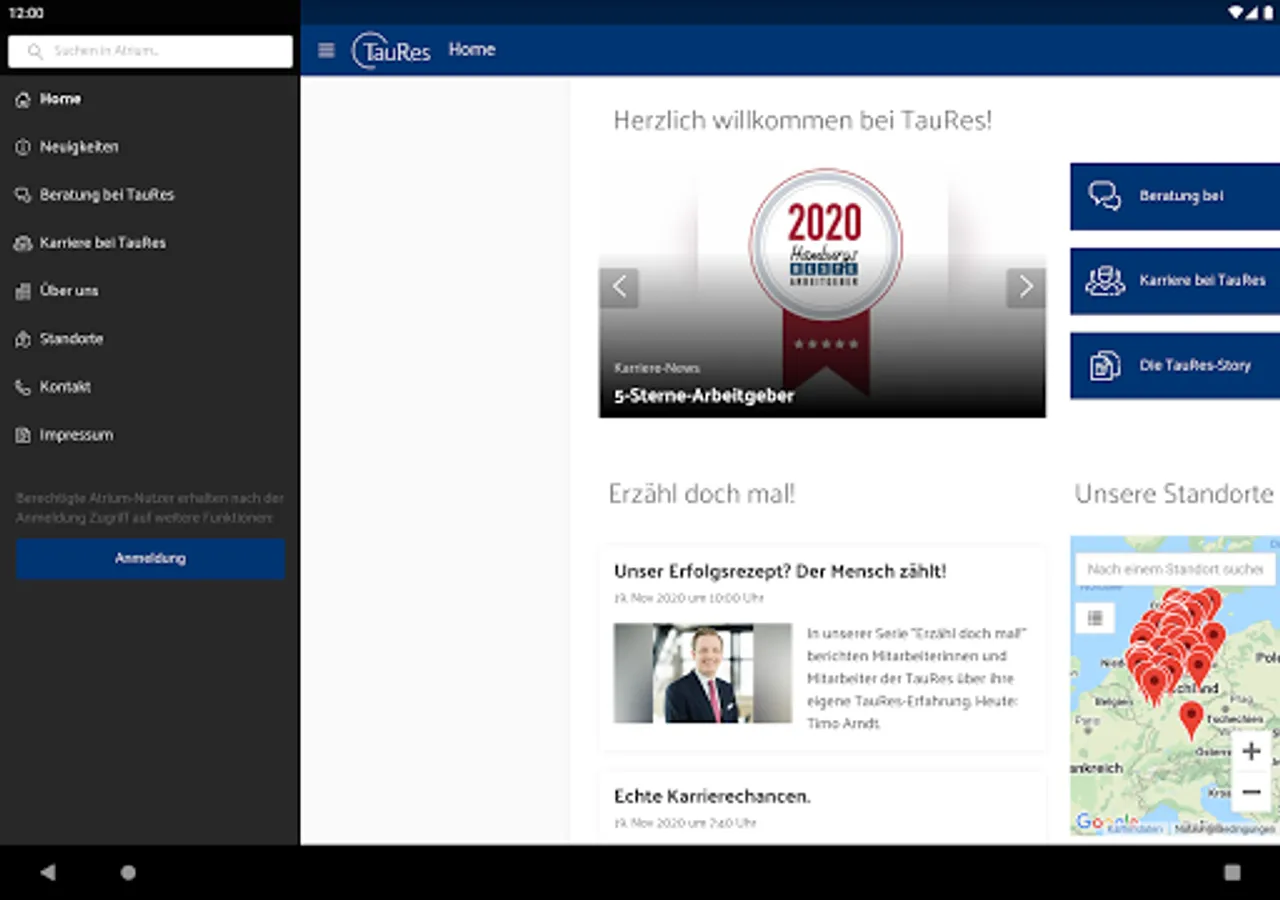The image size is (1280, 900).
Task: Click the document icon on TauRes-Story tile
Action: coord(1105,366)
